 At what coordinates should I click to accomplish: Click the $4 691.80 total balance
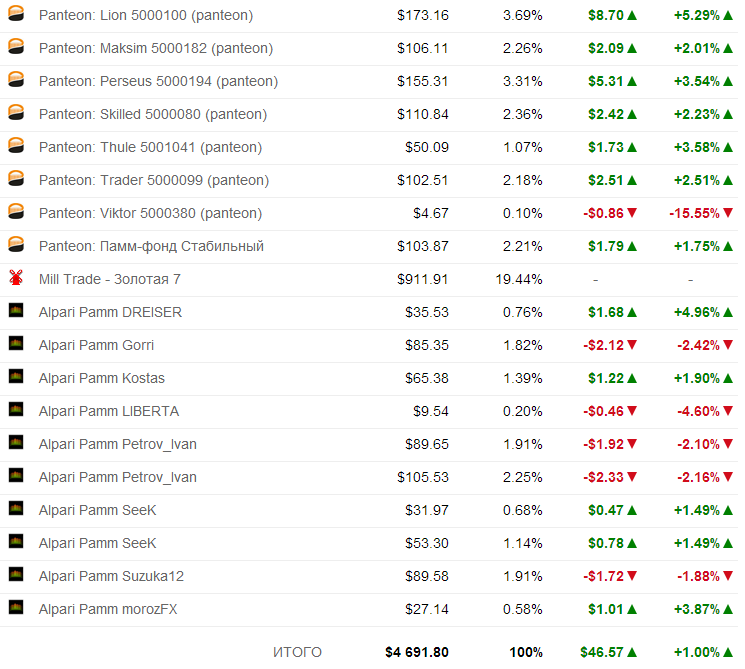pos(417,652)
